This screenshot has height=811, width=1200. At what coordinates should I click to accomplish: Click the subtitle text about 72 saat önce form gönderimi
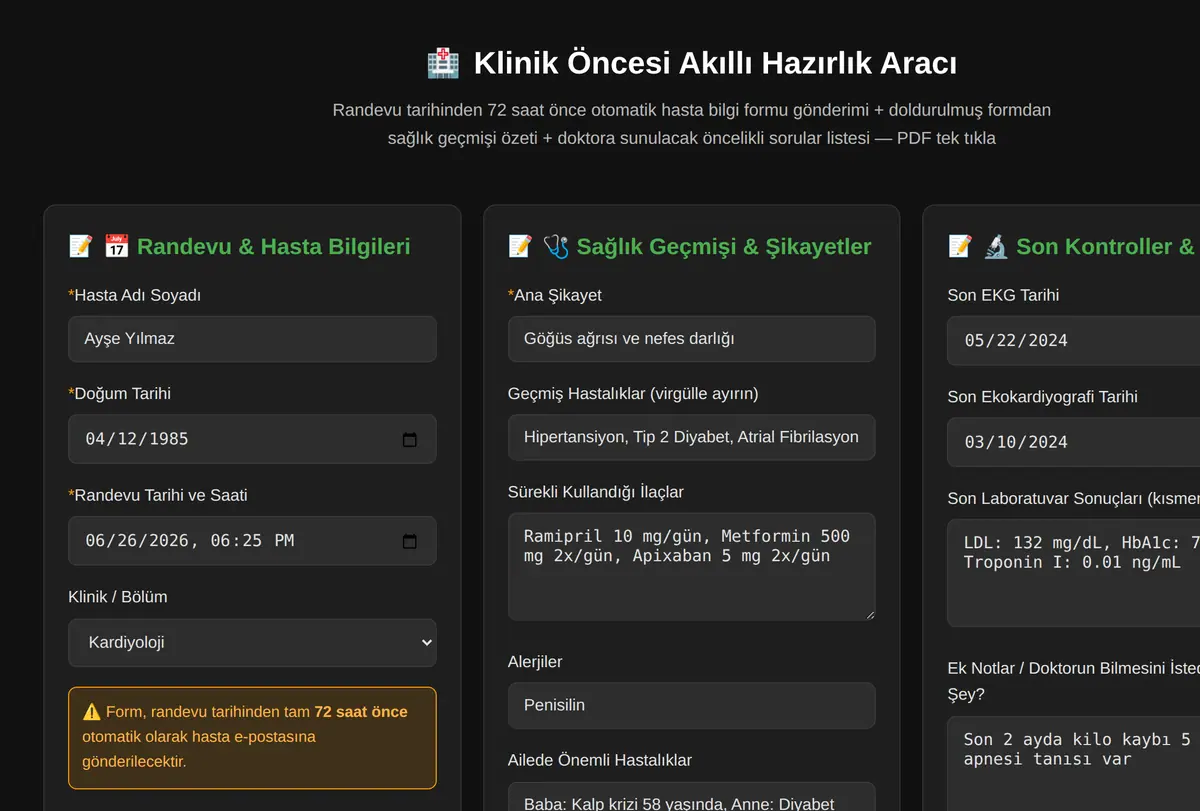click(x=692, y=124)
